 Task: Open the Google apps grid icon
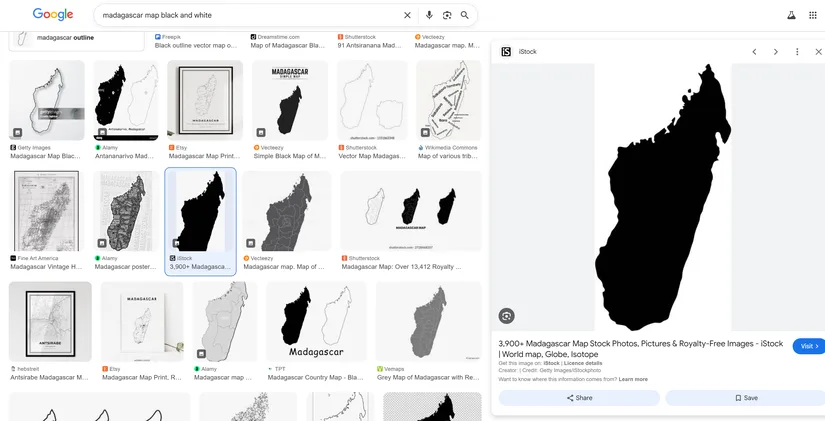pos(813,15)
